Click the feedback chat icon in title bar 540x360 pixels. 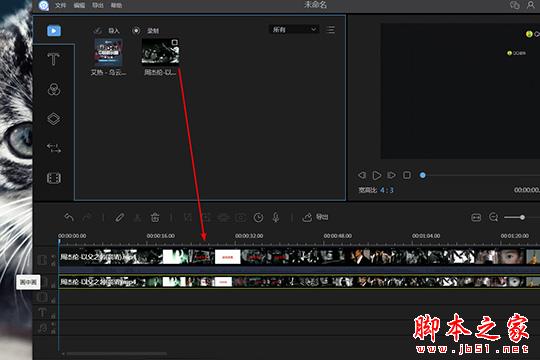point(515,5)
